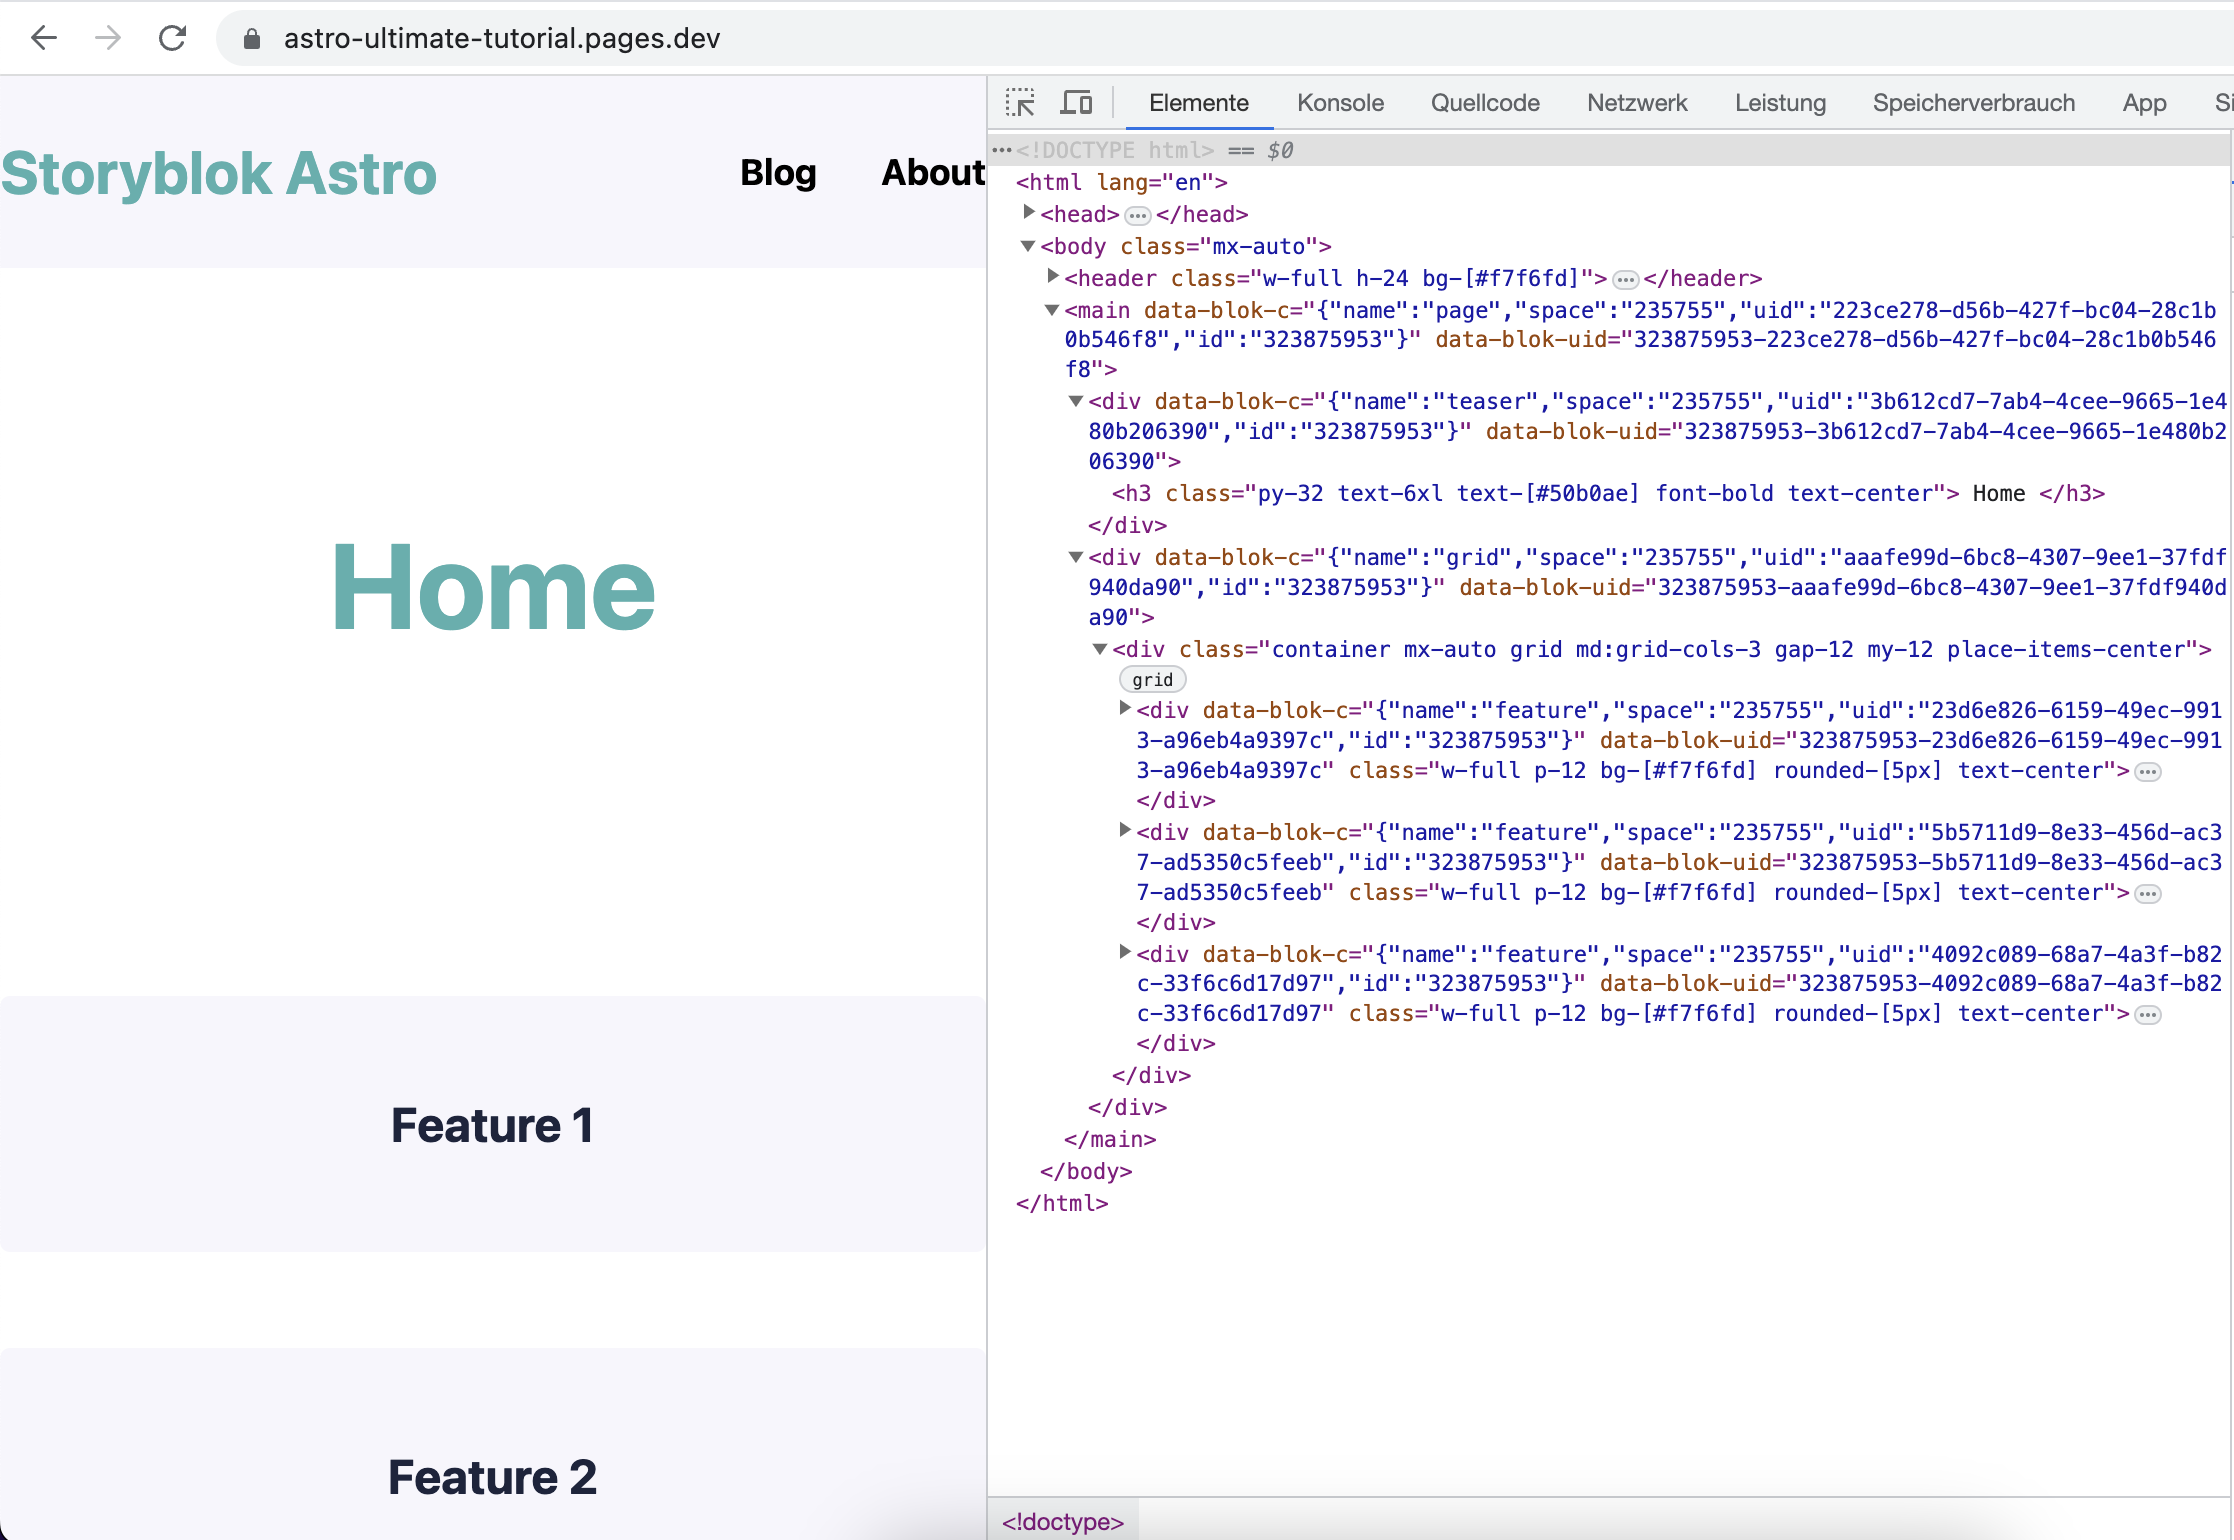Screen dimensions: 2234x1540
Task: Switch to the Konsole tab
Action: point(1340,102)
